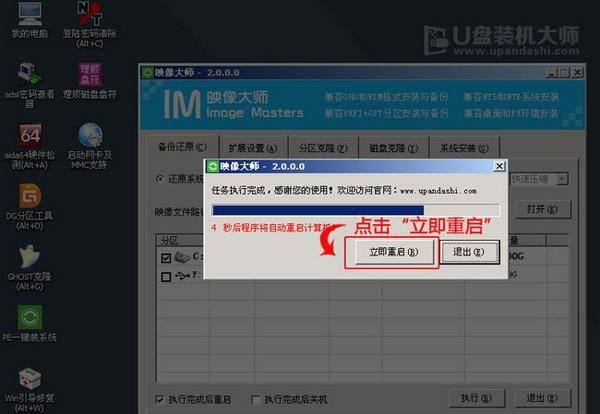Click 打开 (K) button in main window
The height and width of the screenshot is (414, 600).
542,209
